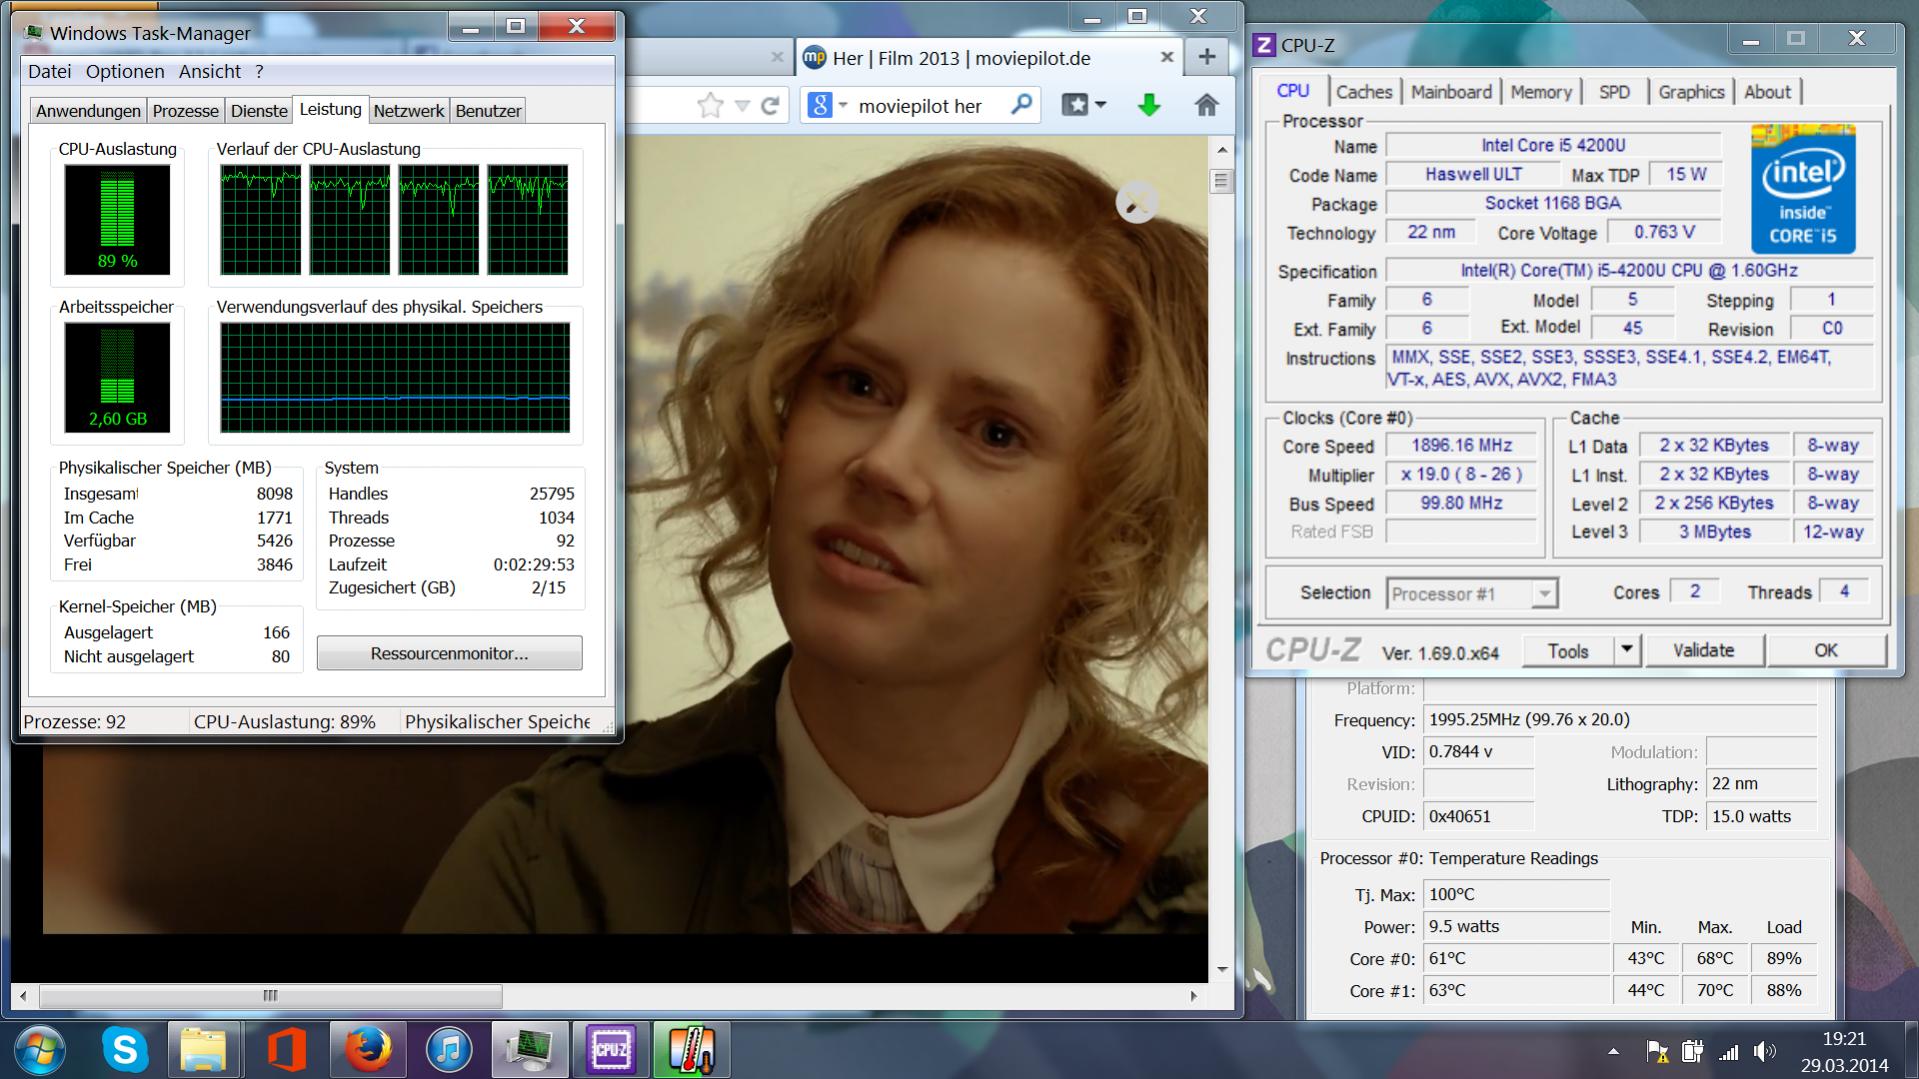Image resolution: width=1919 pixels, height=1079 pixels.
Task: Switch to the Netzwerk tab
Action: [409, 111]
